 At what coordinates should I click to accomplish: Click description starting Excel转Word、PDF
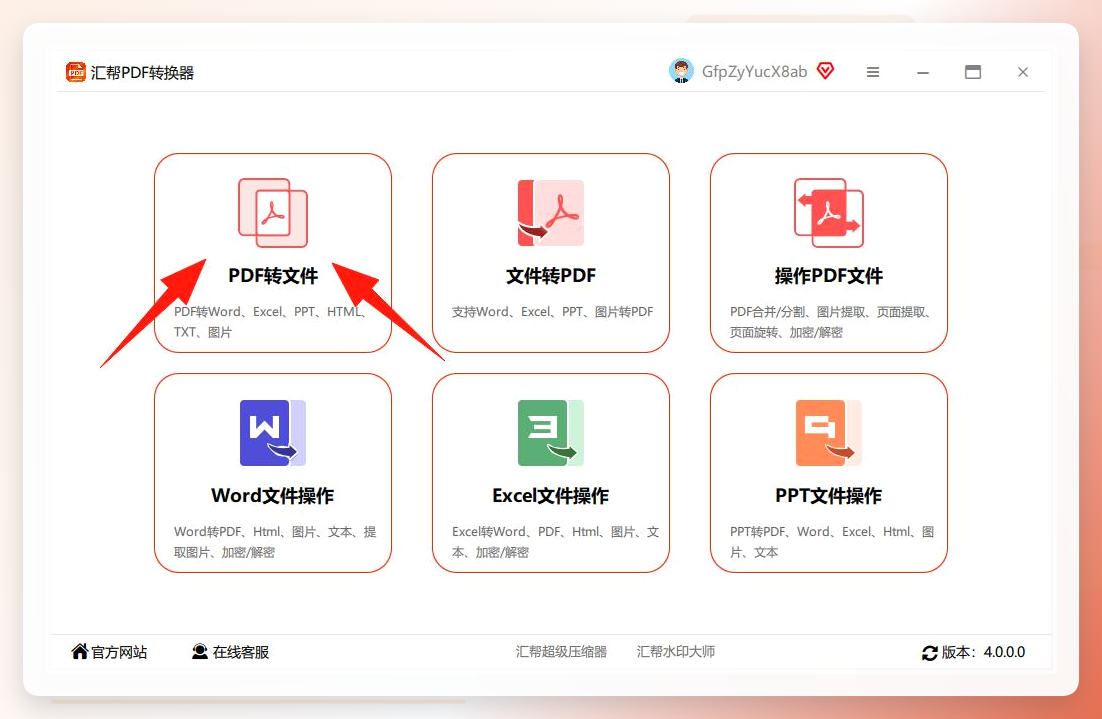pyautogui.click(x=555, y=542)
